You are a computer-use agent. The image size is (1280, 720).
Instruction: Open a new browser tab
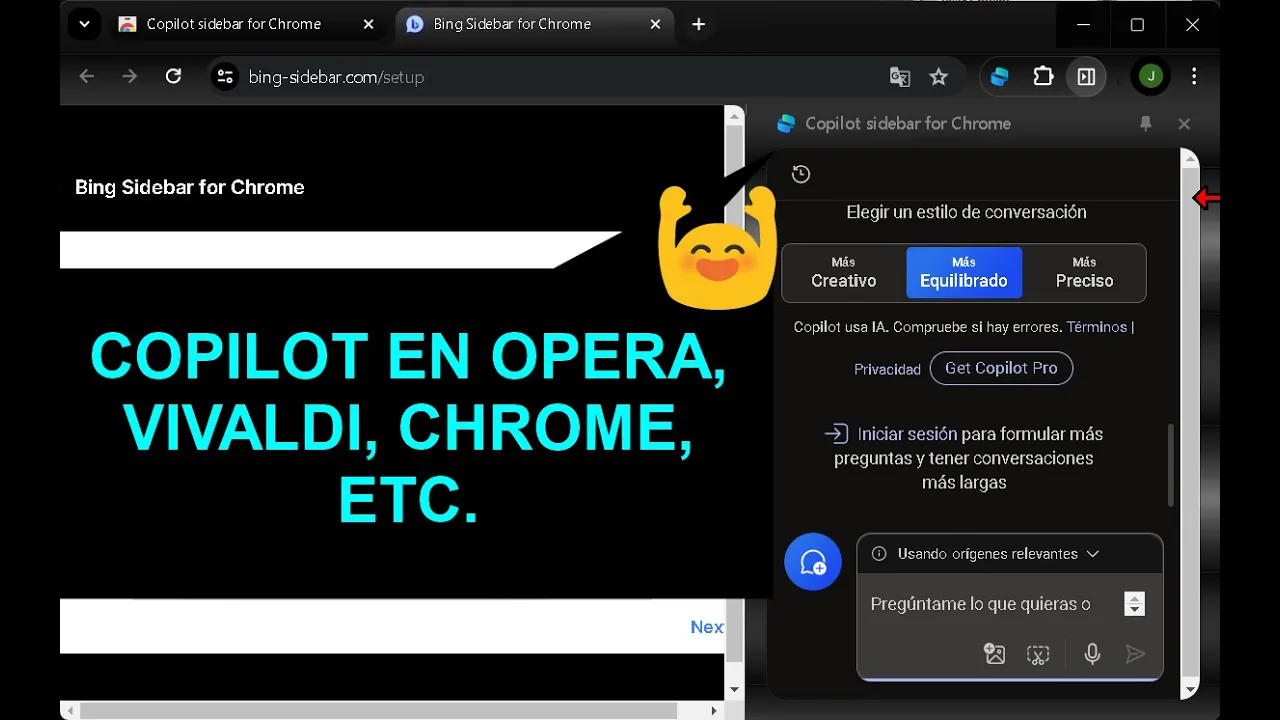pyautogui.click(x=699, y=25)
